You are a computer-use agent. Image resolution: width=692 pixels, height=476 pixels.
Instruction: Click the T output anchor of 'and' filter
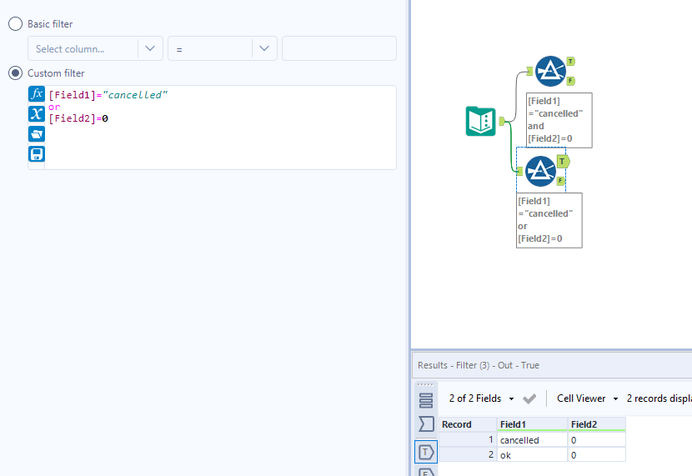tap(571, 61)
